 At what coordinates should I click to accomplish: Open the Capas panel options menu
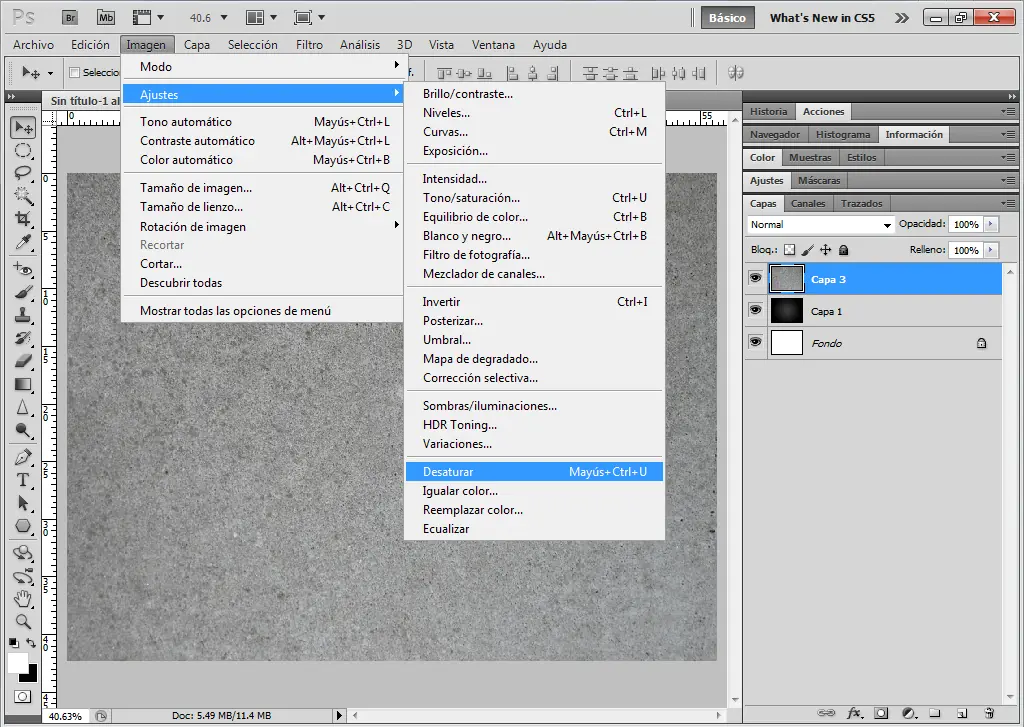[1007, 203]
